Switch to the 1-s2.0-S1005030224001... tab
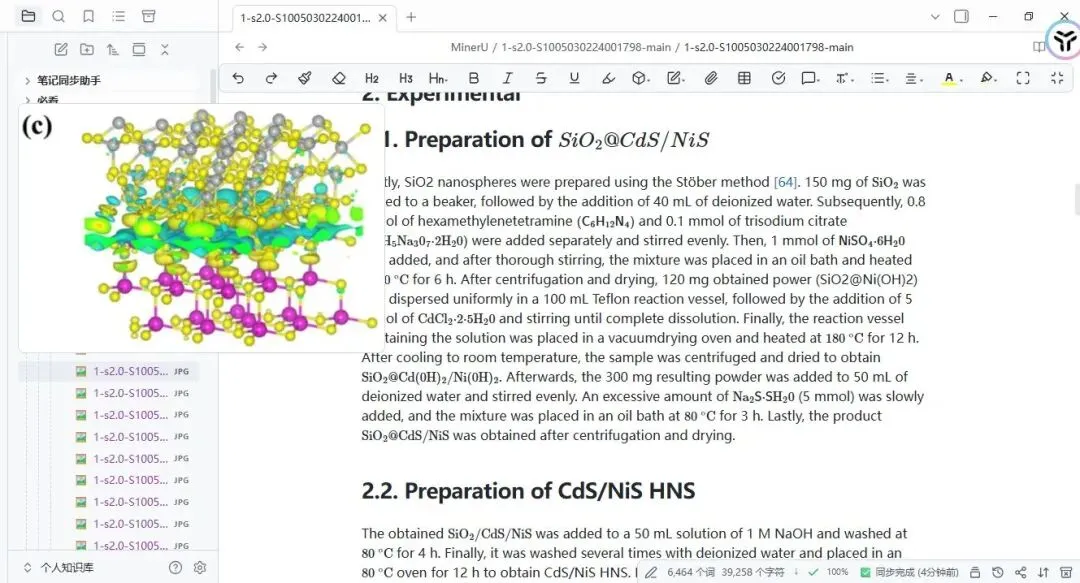Image resolution: width=1080 pixels, height=583 pixels. tap(304, 18)
